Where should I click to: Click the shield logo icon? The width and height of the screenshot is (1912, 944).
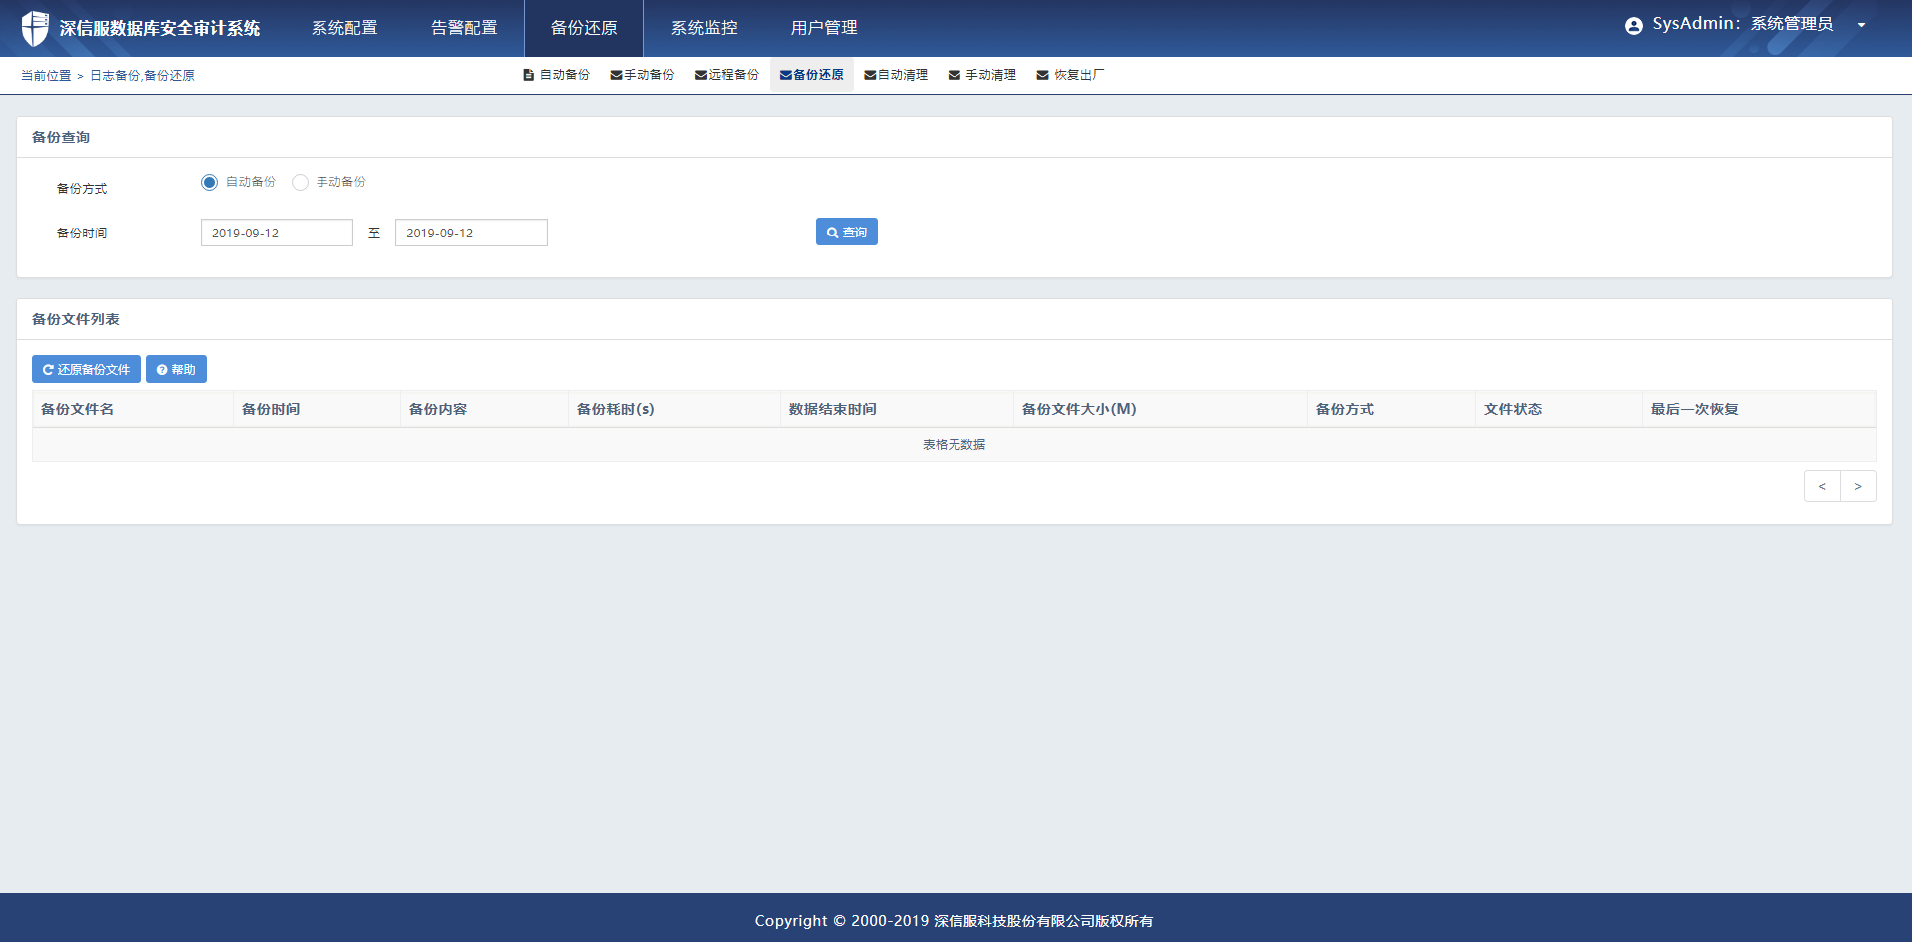click(35, 28)
